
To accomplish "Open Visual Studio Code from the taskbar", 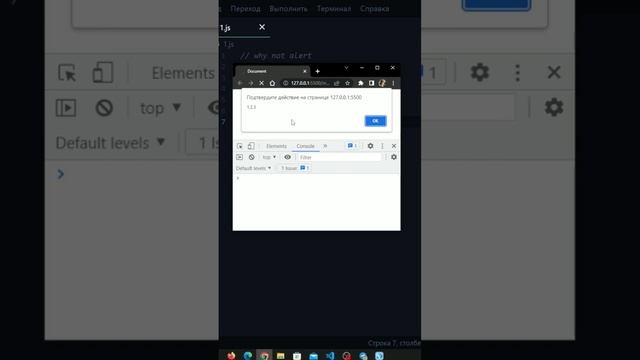I will (330, 356).
